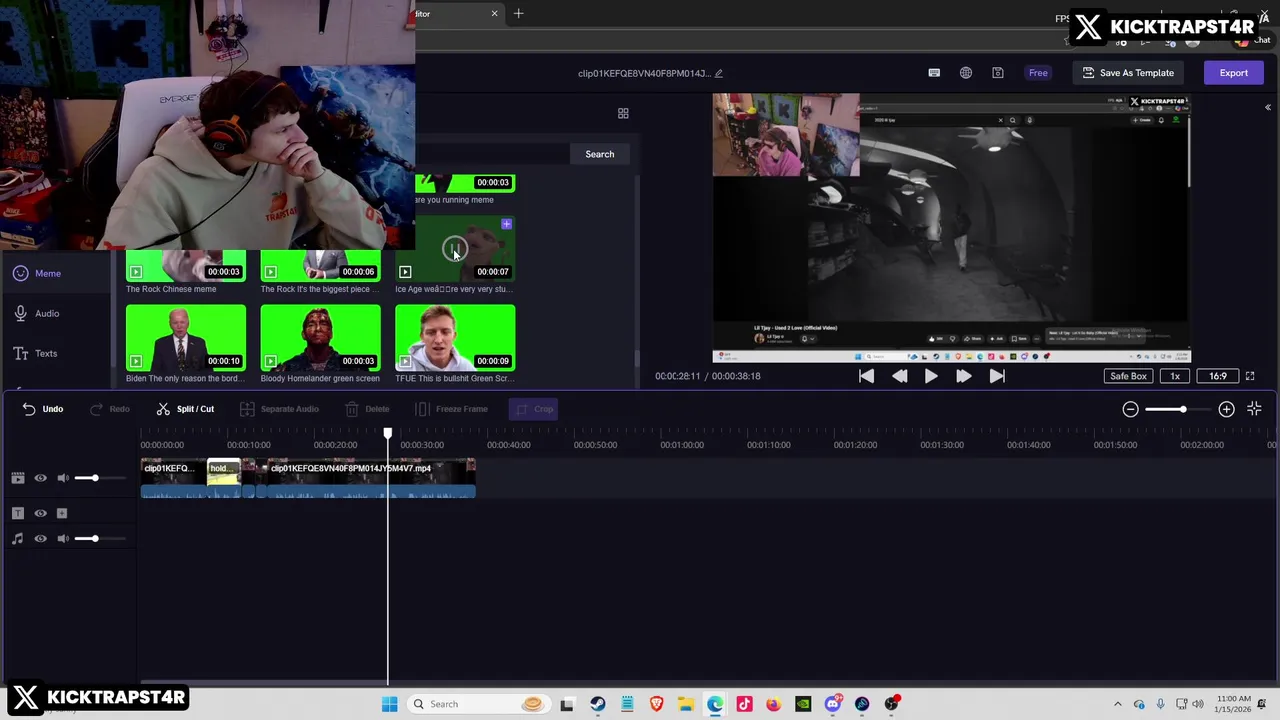Click the music track note icon
This screenshot has width=1280, height=720.
(17, 539)
